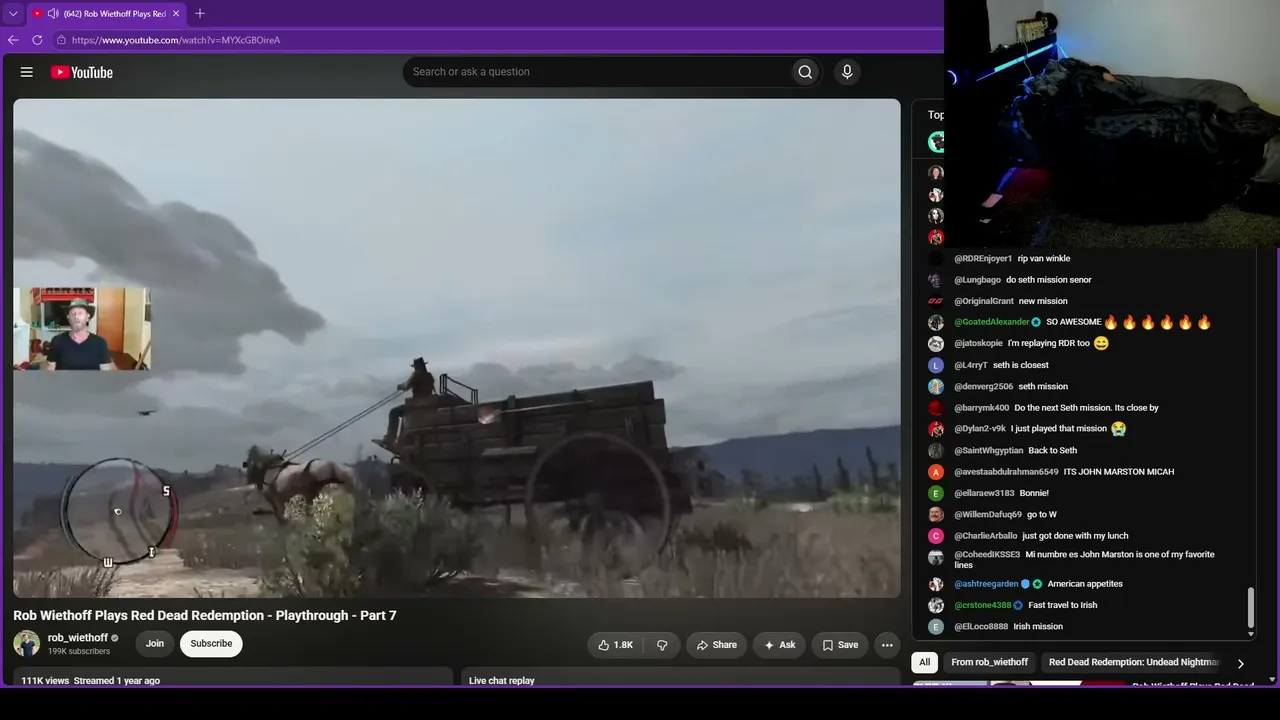Open the YouTube guide hamburger menu
This screenshot has height=720, width=1280.
click(x=27, y=72)
